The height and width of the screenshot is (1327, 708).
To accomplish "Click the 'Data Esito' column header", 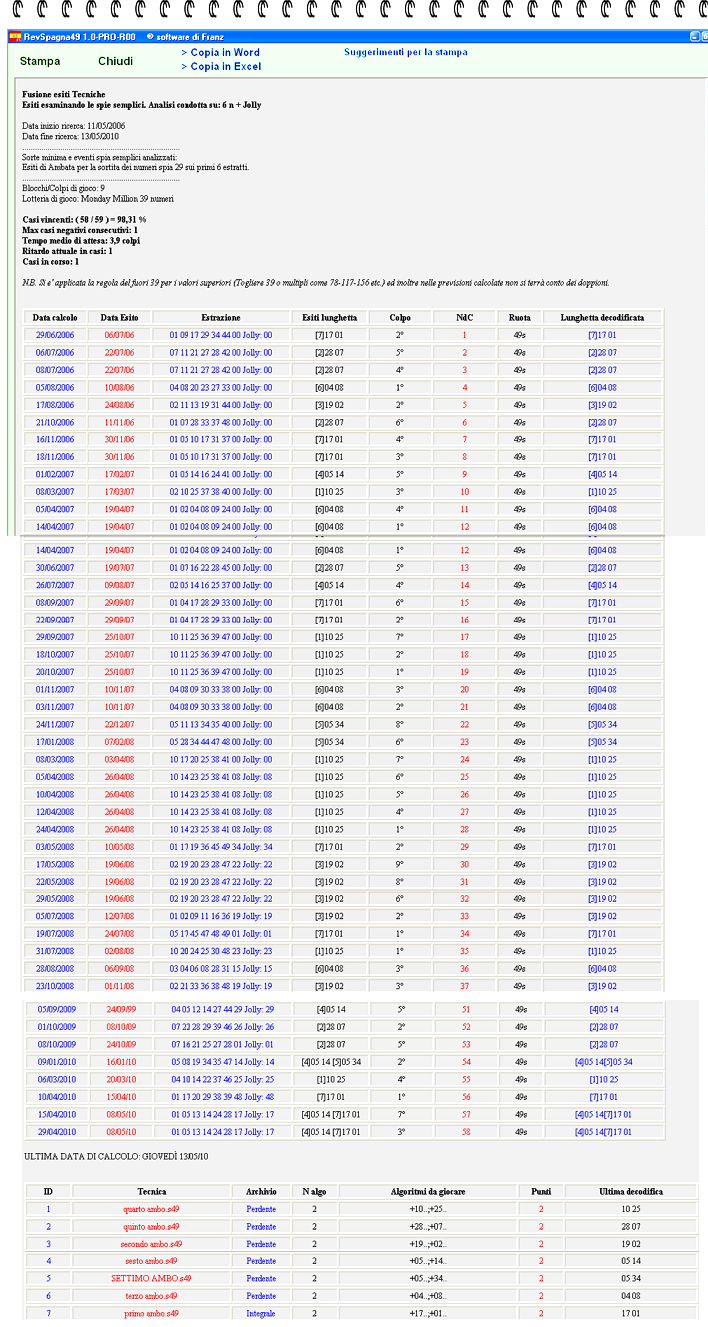I will click(x=120, y=317).
